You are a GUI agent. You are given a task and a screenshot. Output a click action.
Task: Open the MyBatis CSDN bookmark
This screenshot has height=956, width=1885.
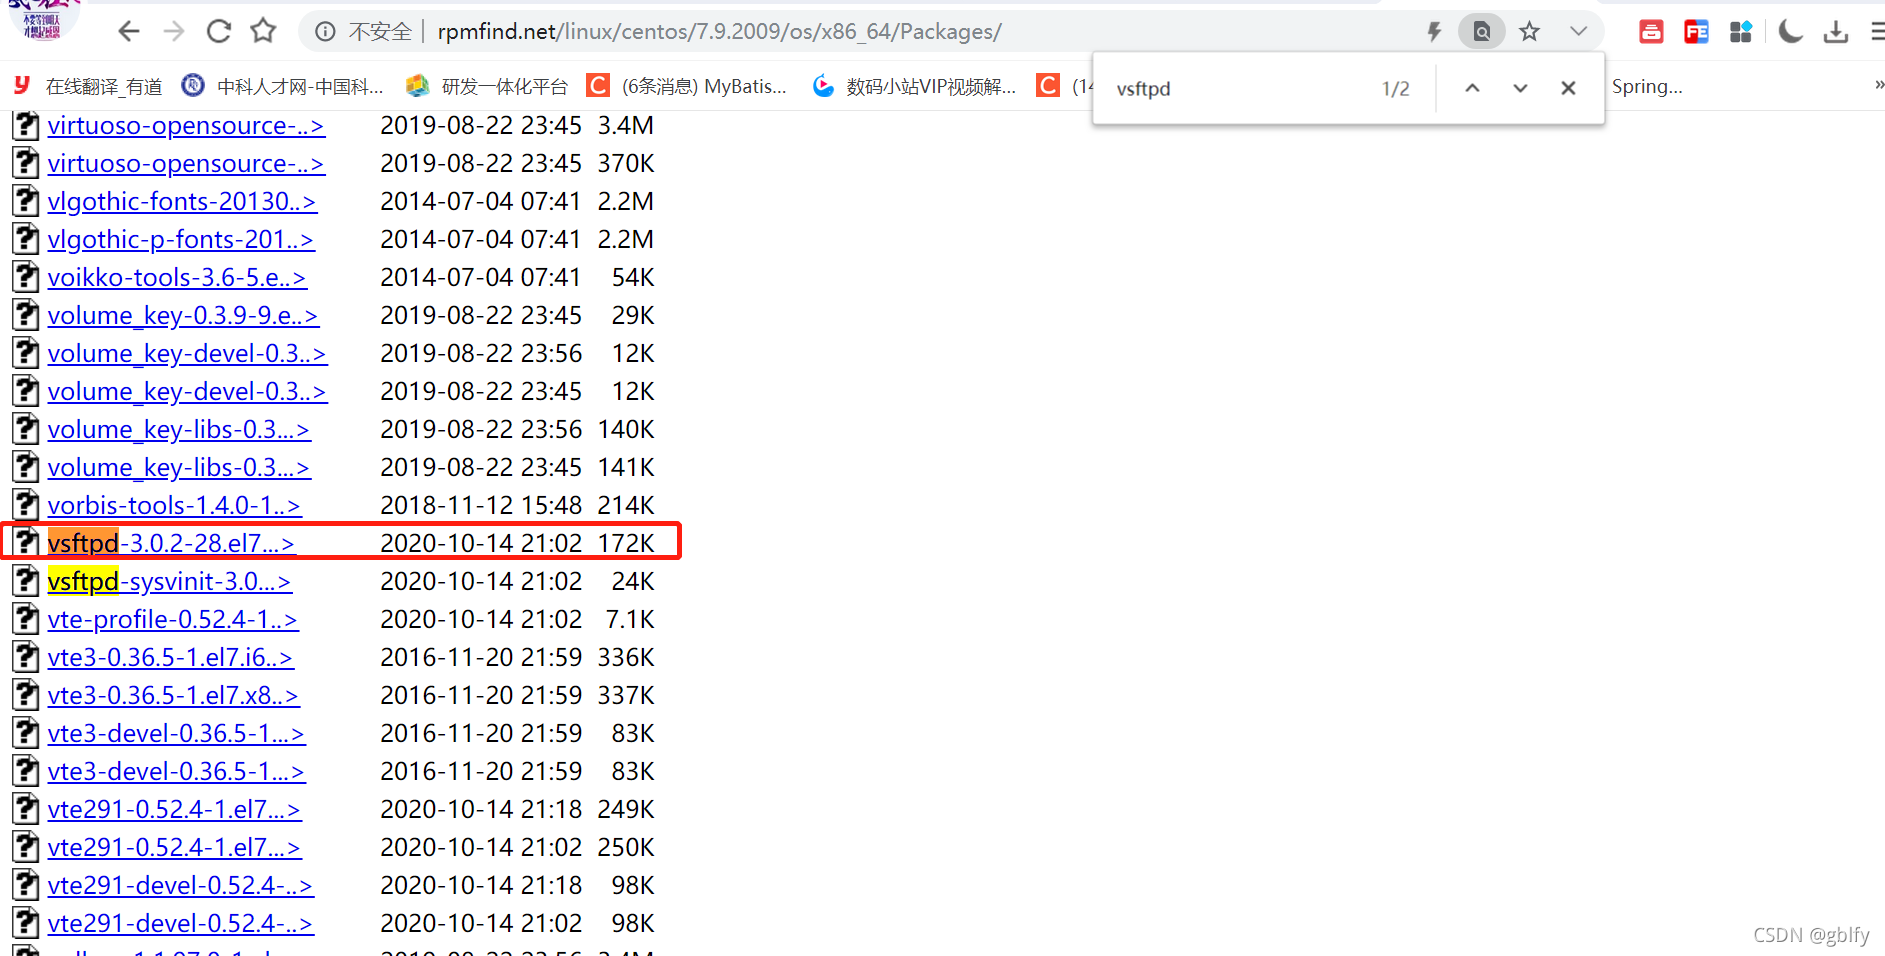click(687, 86)
